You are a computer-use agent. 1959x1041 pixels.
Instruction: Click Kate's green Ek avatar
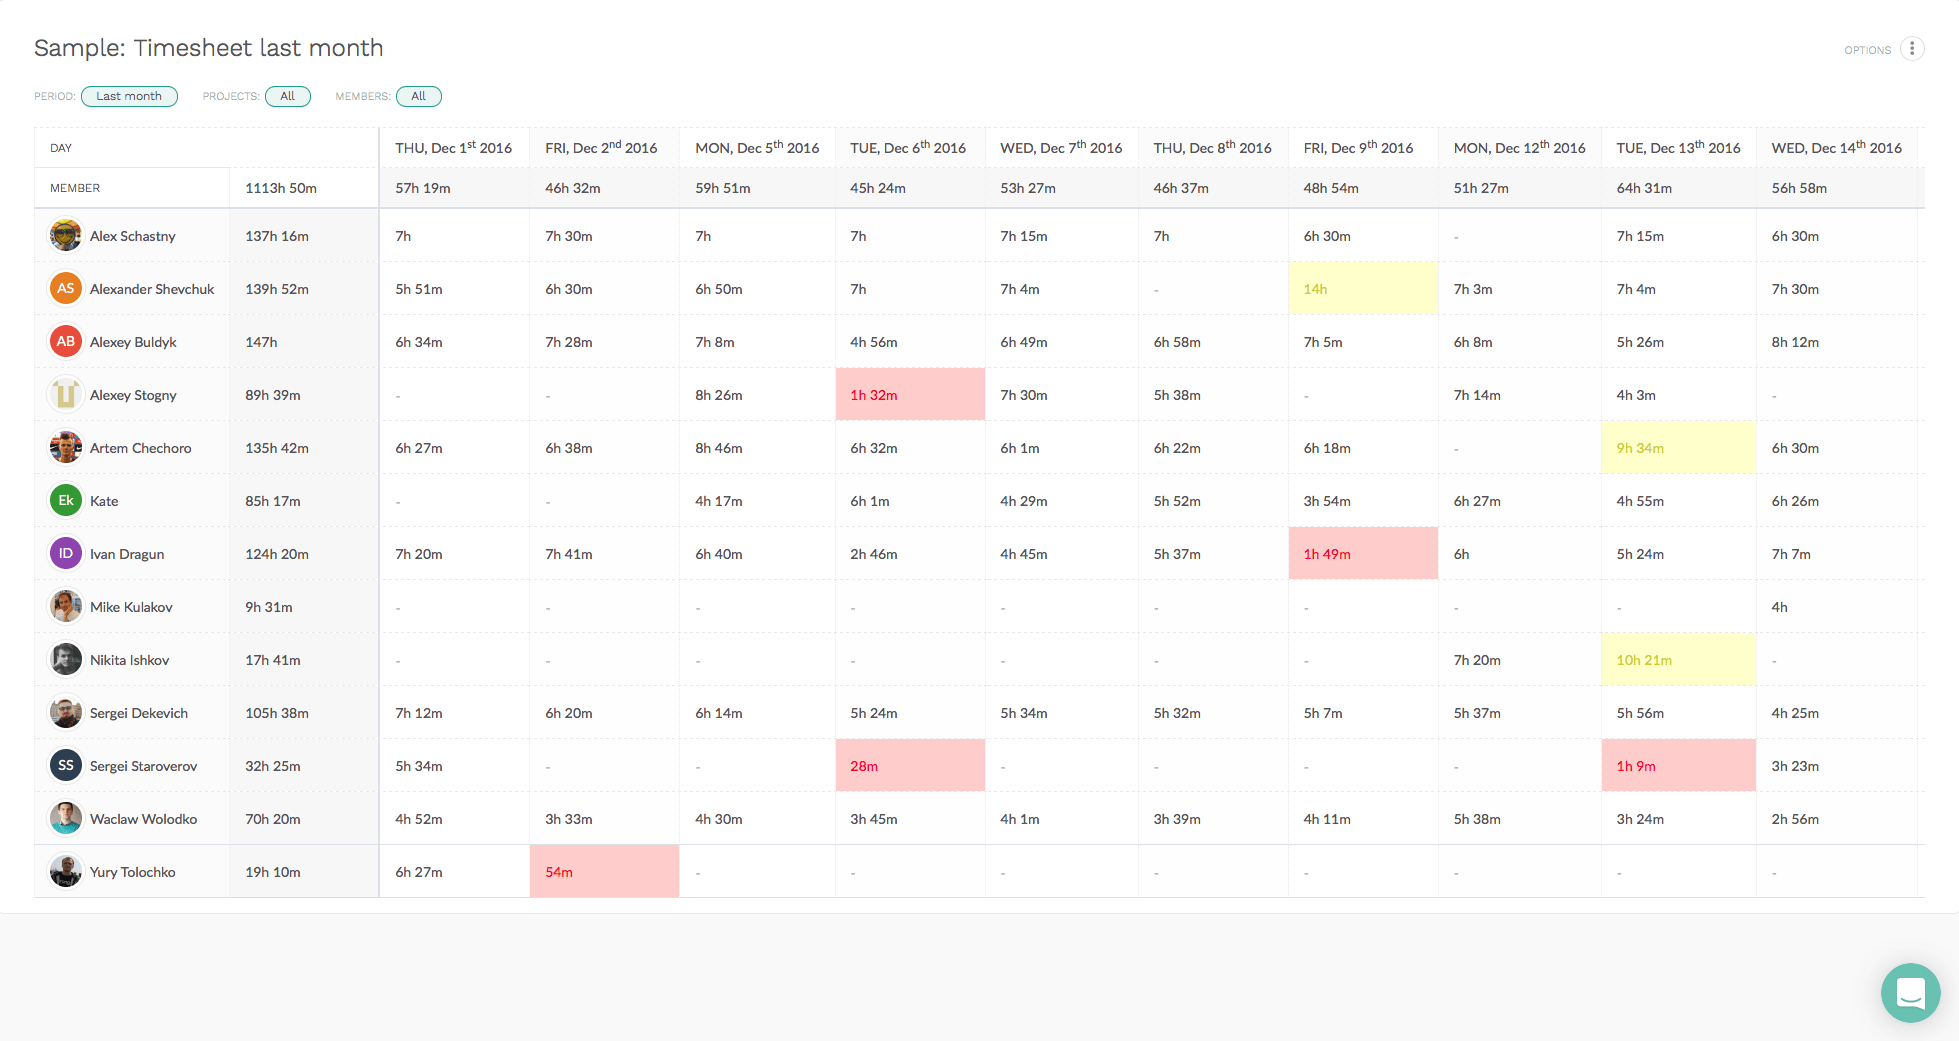[66, 501]
